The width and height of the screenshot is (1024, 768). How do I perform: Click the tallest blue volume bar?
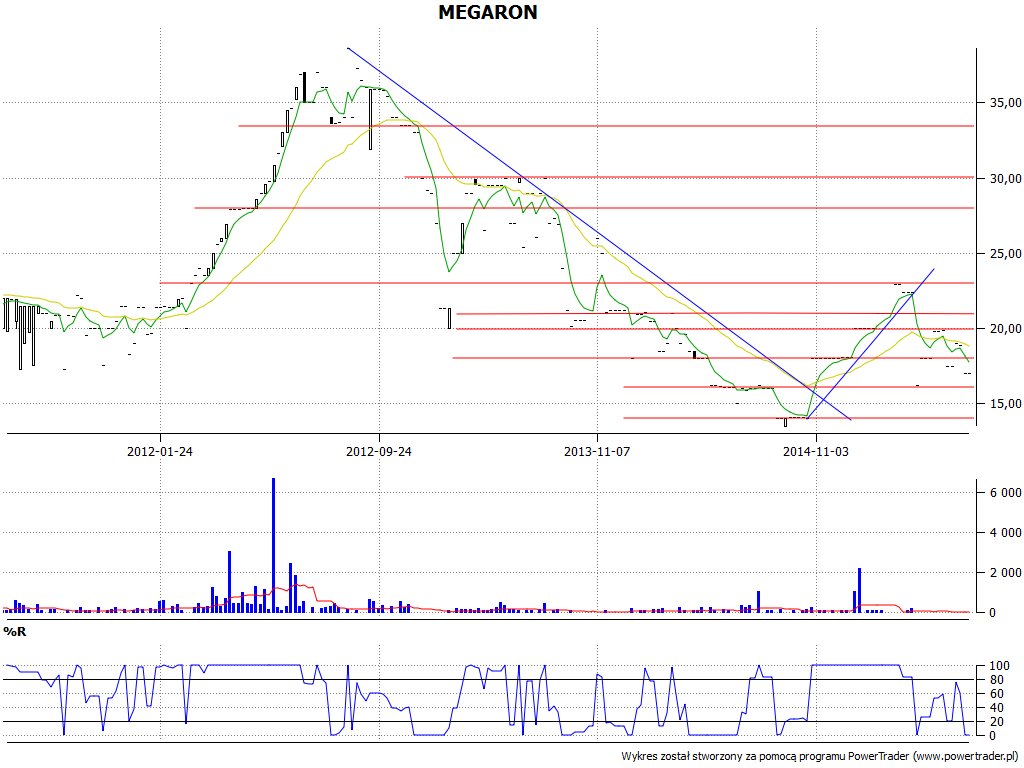click(274, 545)
